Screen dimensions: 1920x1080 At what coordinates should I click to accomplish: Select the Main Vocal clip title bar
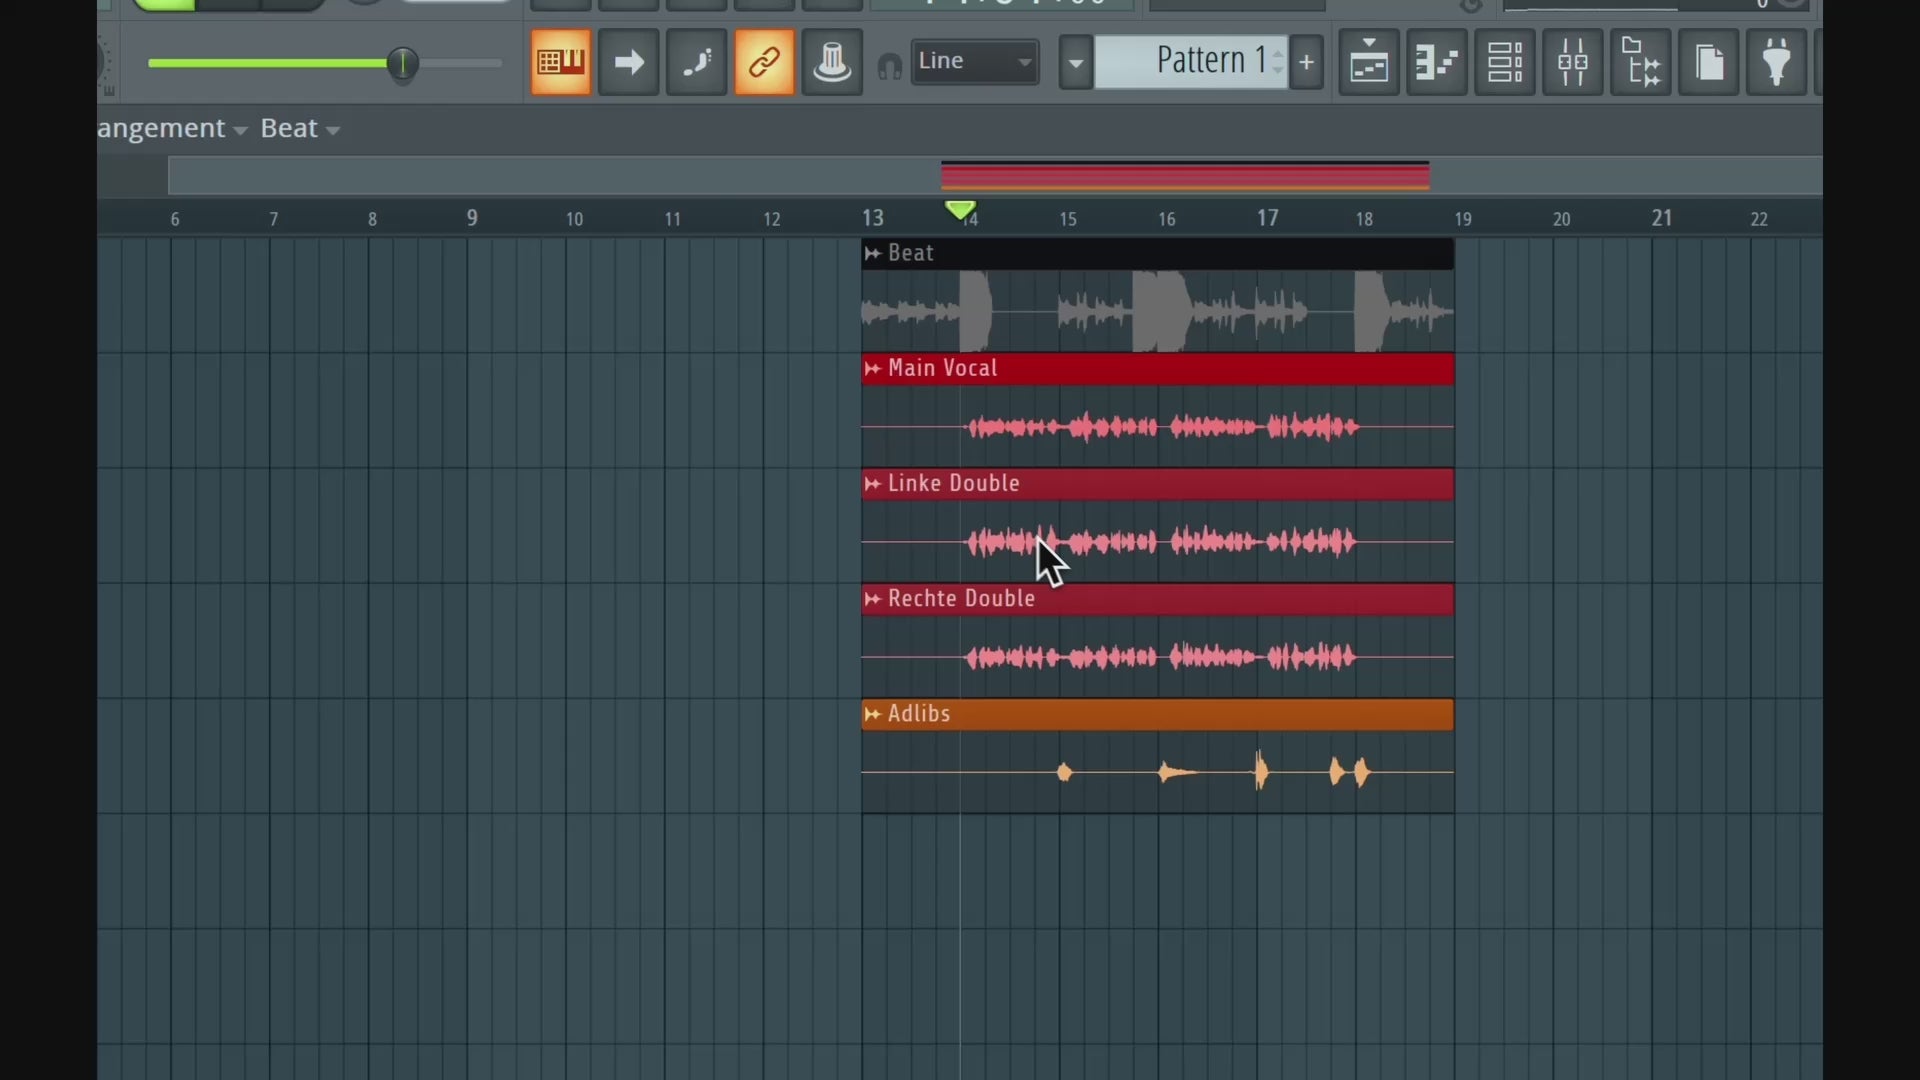1158,369
